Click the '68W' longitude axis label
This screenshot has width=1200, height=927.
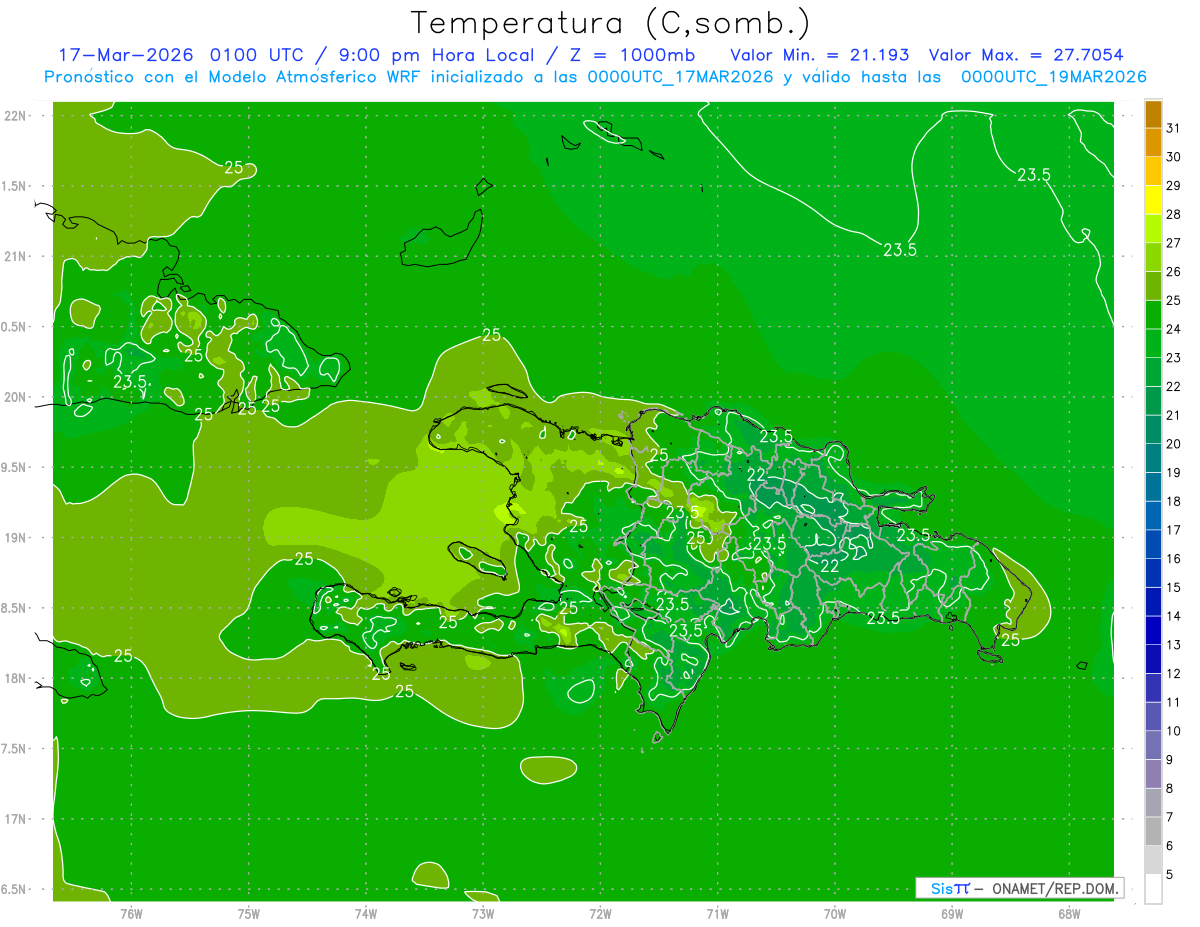pos(1068,913)
